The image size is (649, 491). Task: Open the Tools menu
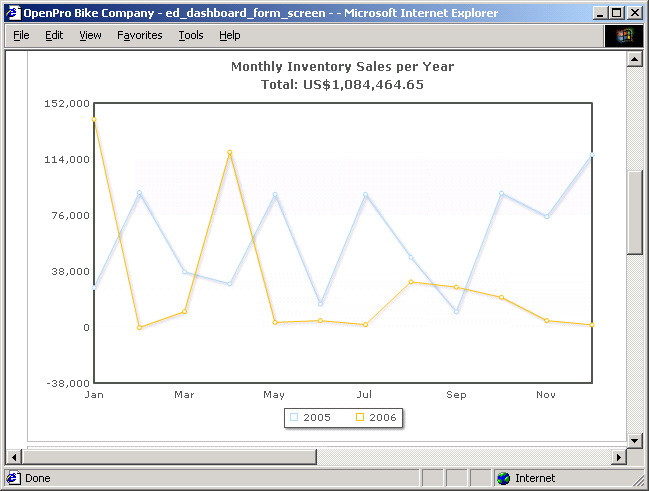190,35
